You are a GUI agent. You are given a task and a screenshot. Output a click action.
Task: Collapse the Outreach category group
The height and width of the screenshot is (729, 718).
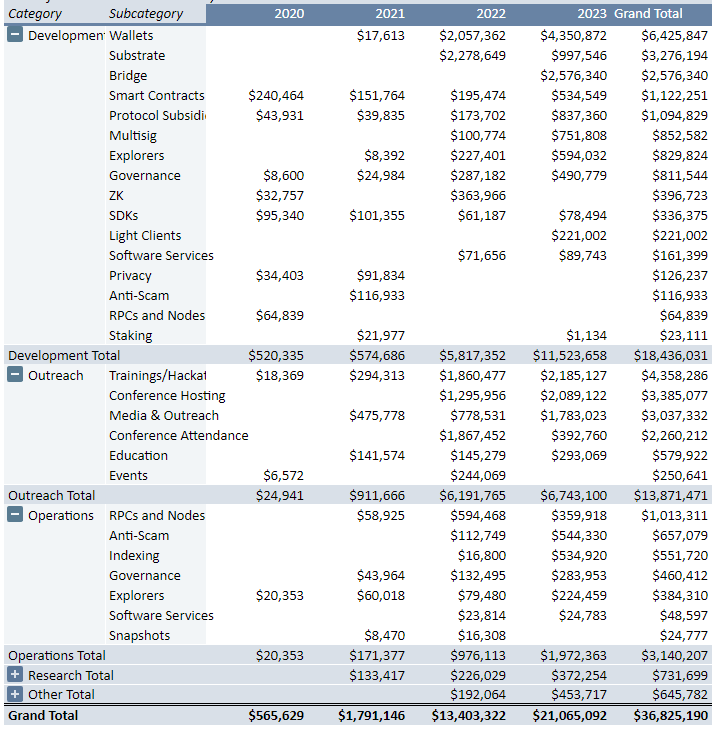15,375
